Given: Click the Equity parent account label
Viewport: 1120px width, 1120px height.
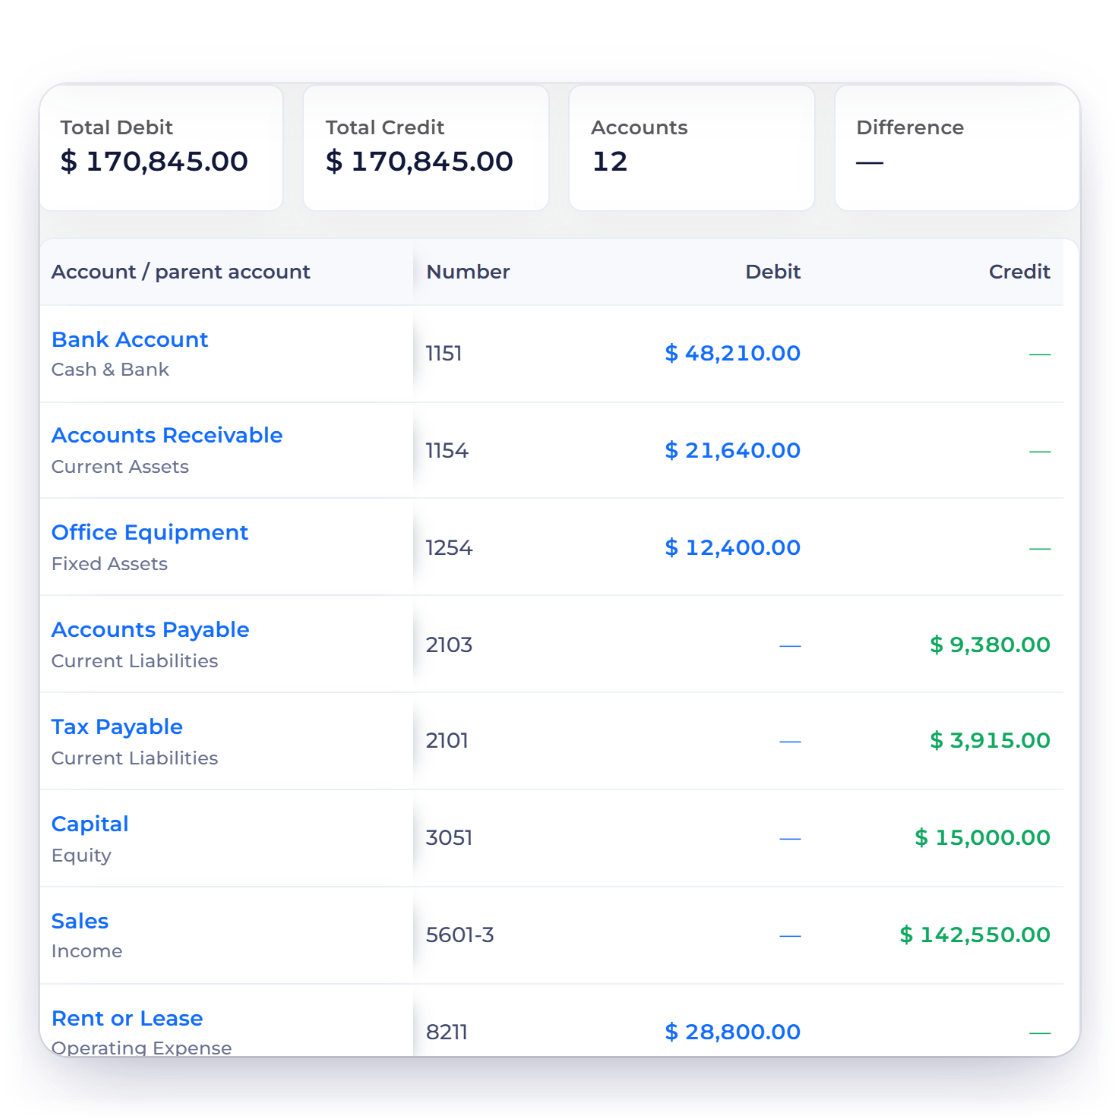Looking at the screenshot, I should coord(81,856).
